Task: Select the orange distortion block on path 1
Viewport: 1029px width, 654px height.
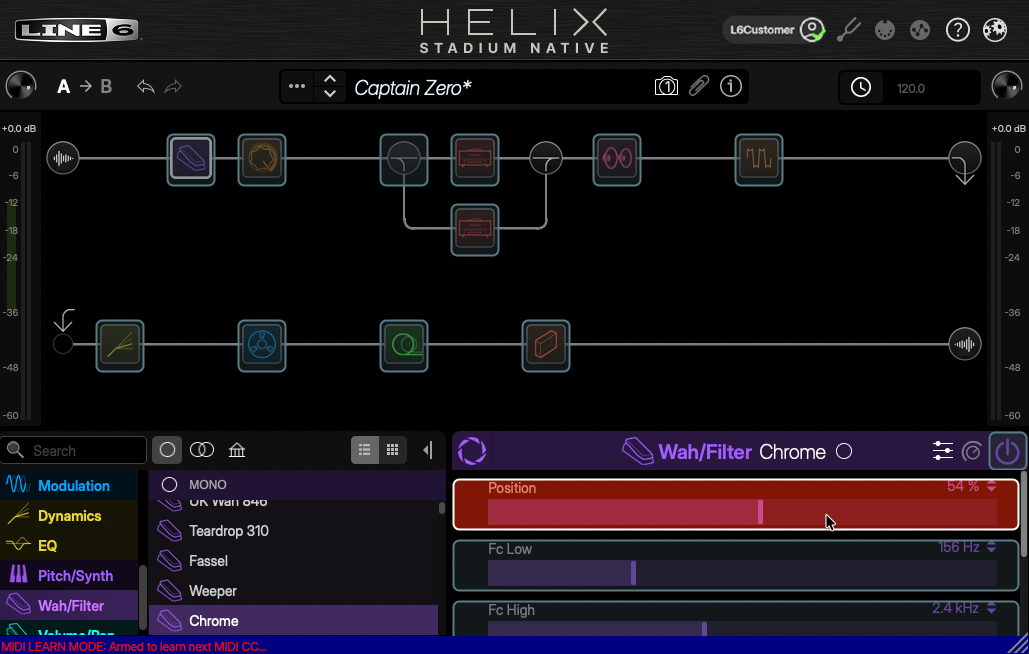Action: [x=262, y=159]
